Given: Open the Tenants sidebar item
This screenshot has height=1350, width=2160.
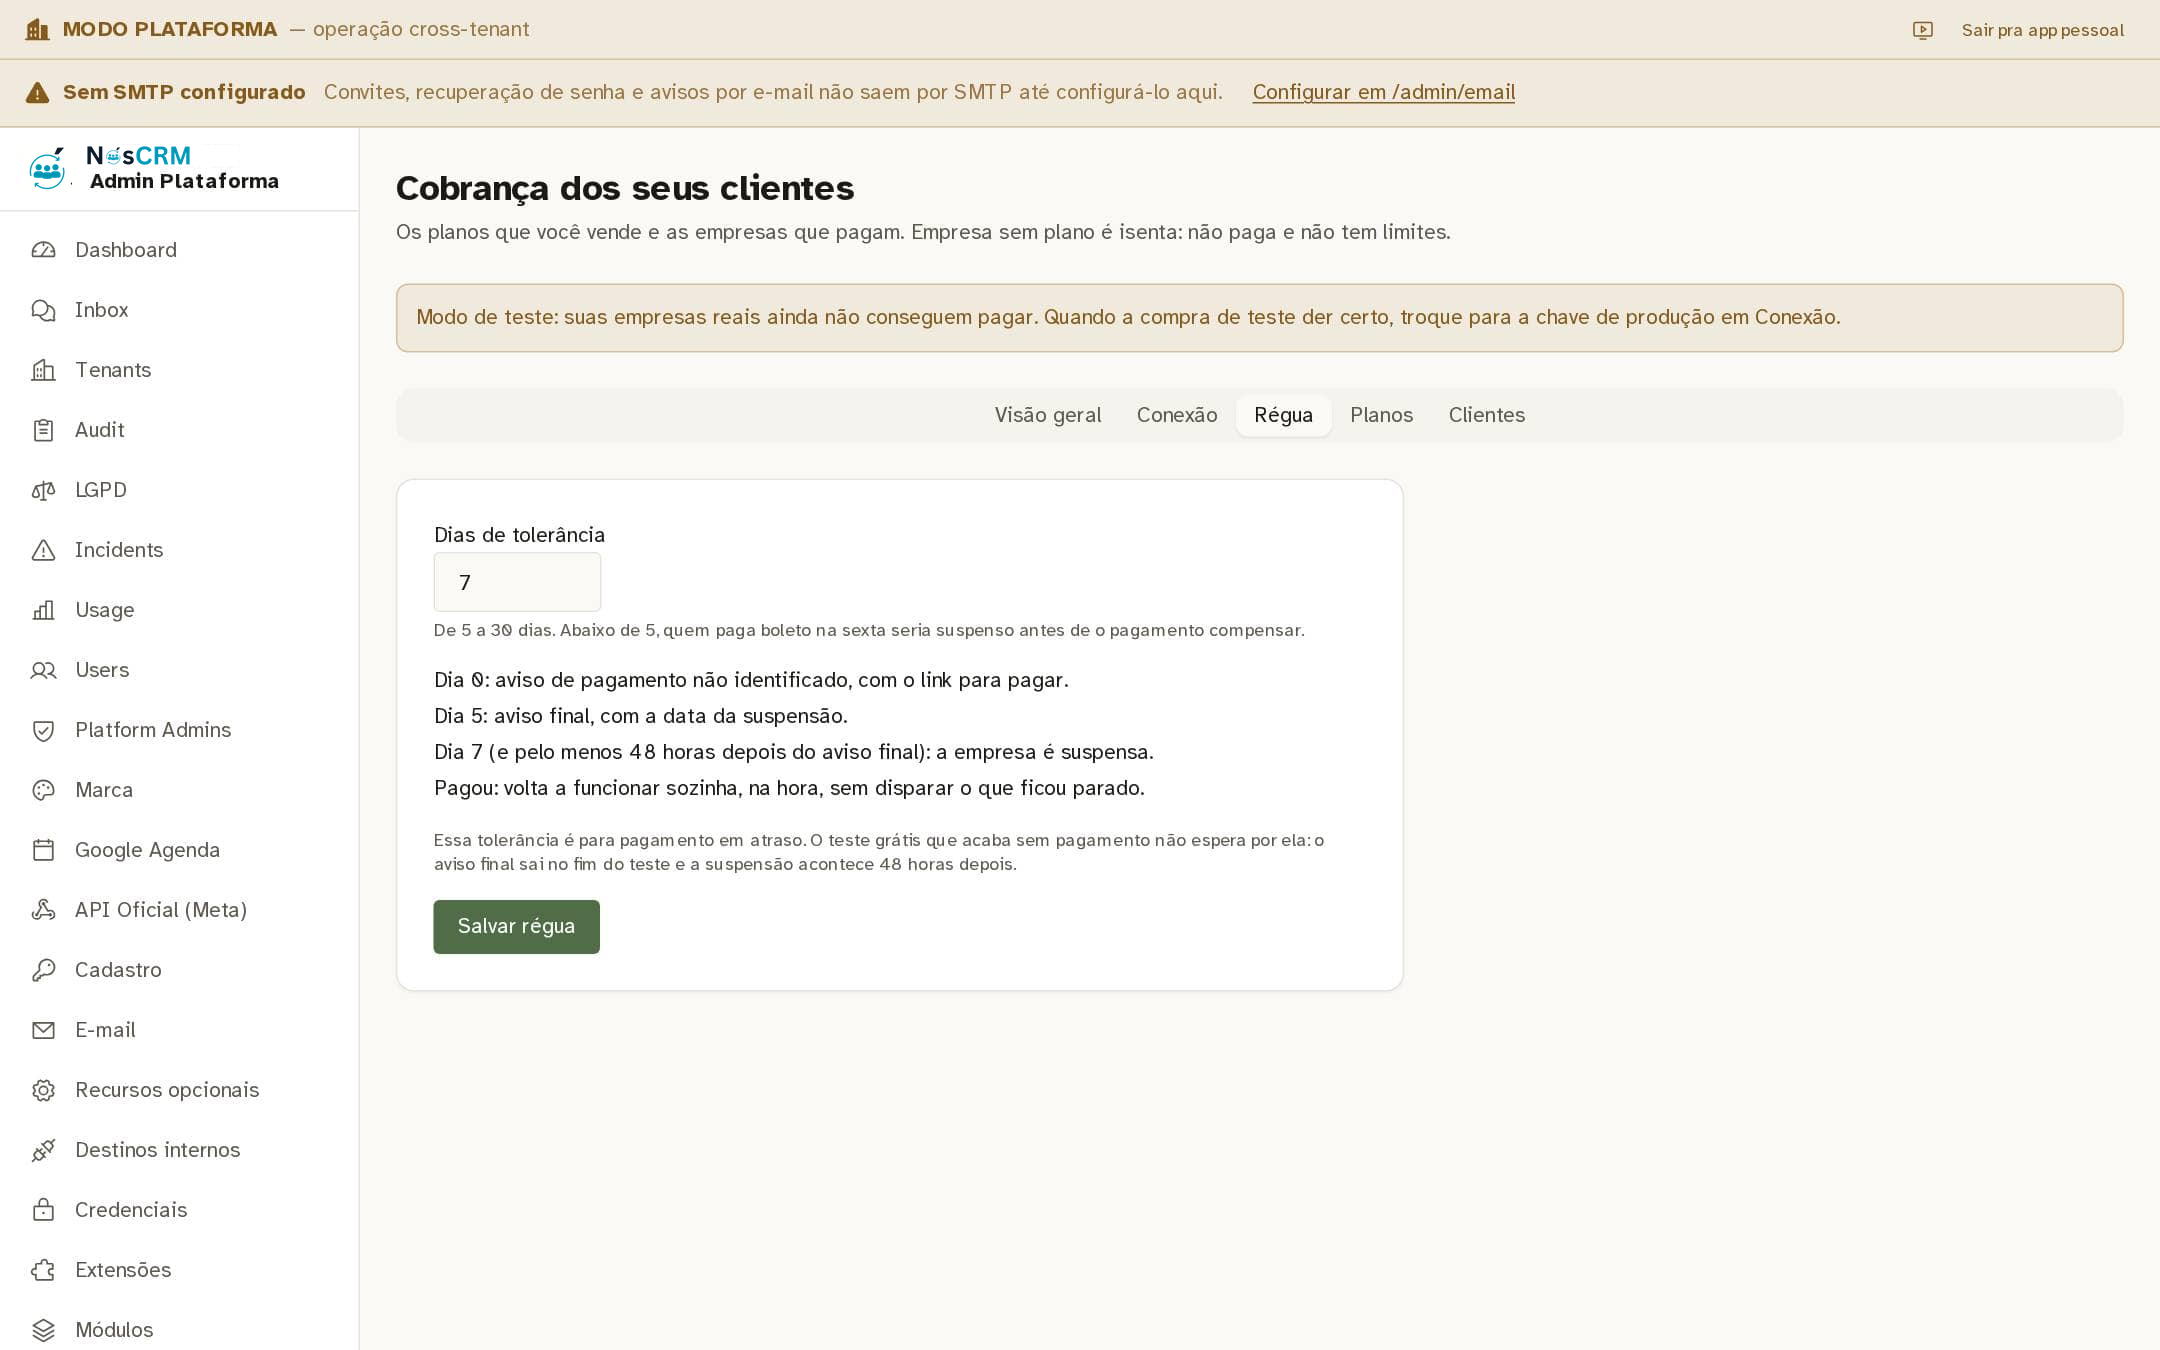Looking at the screenshot, I should coord(180,370).
